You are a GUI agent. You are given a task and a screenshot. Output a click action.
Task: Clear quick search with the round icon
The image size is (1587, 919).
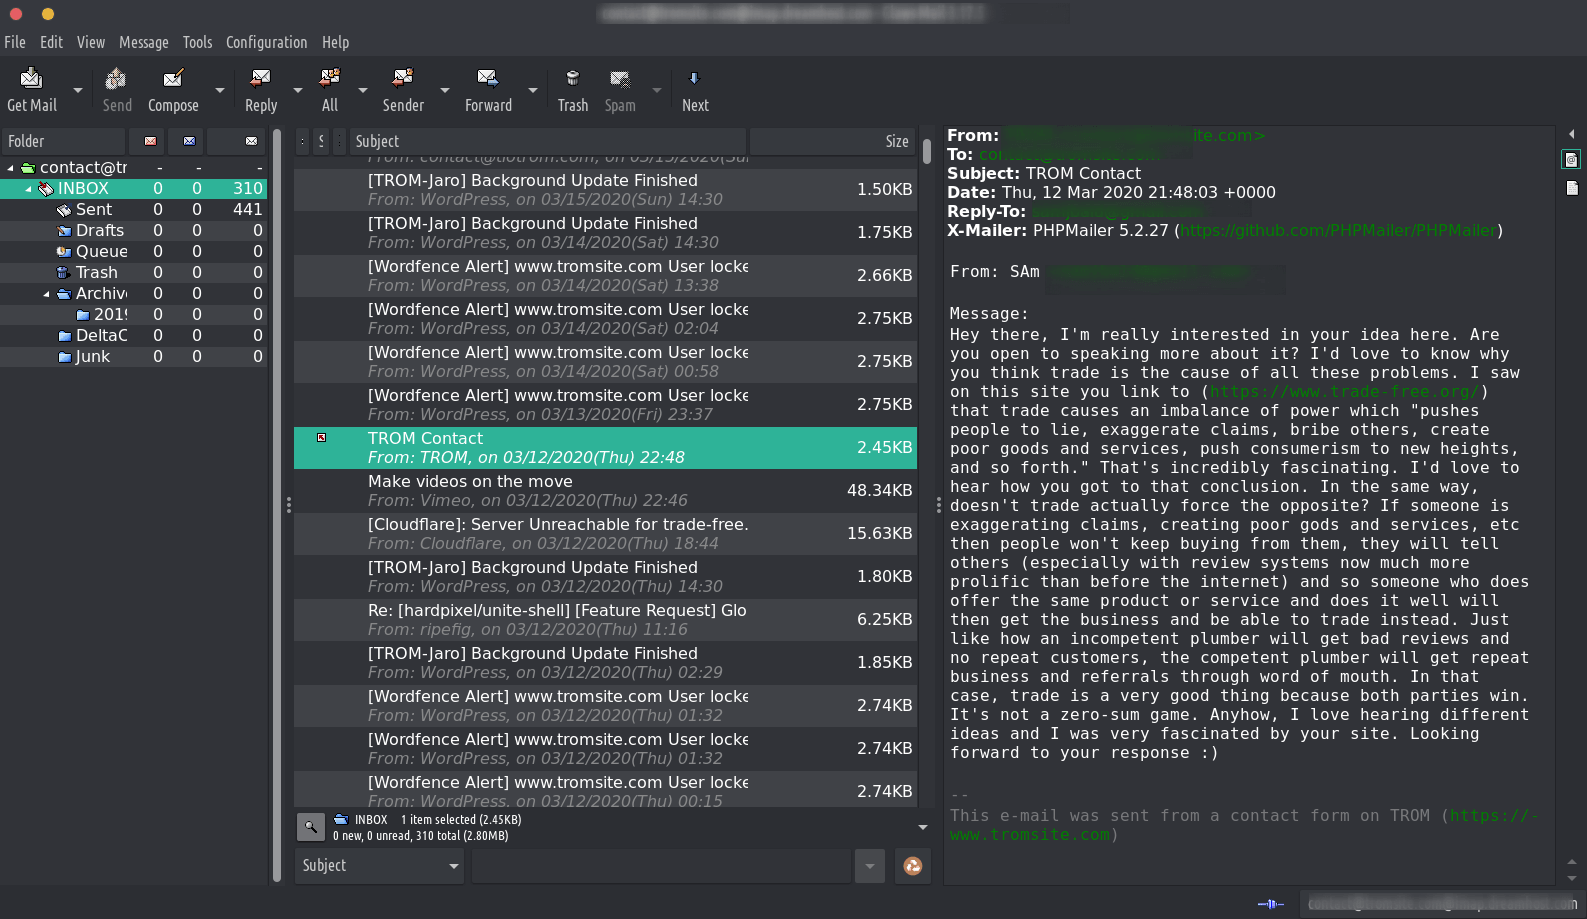pyautogui.click(x=913, y=866)
